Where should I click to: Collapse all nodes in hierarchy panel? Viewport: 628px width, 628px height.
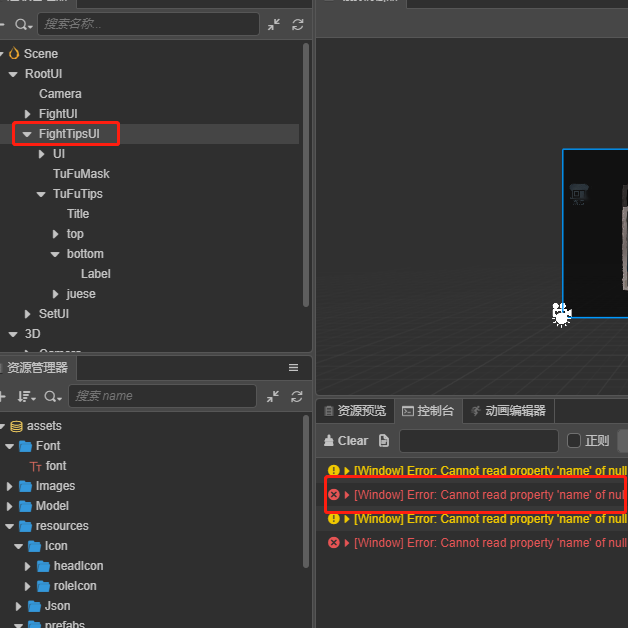[274, 25]
